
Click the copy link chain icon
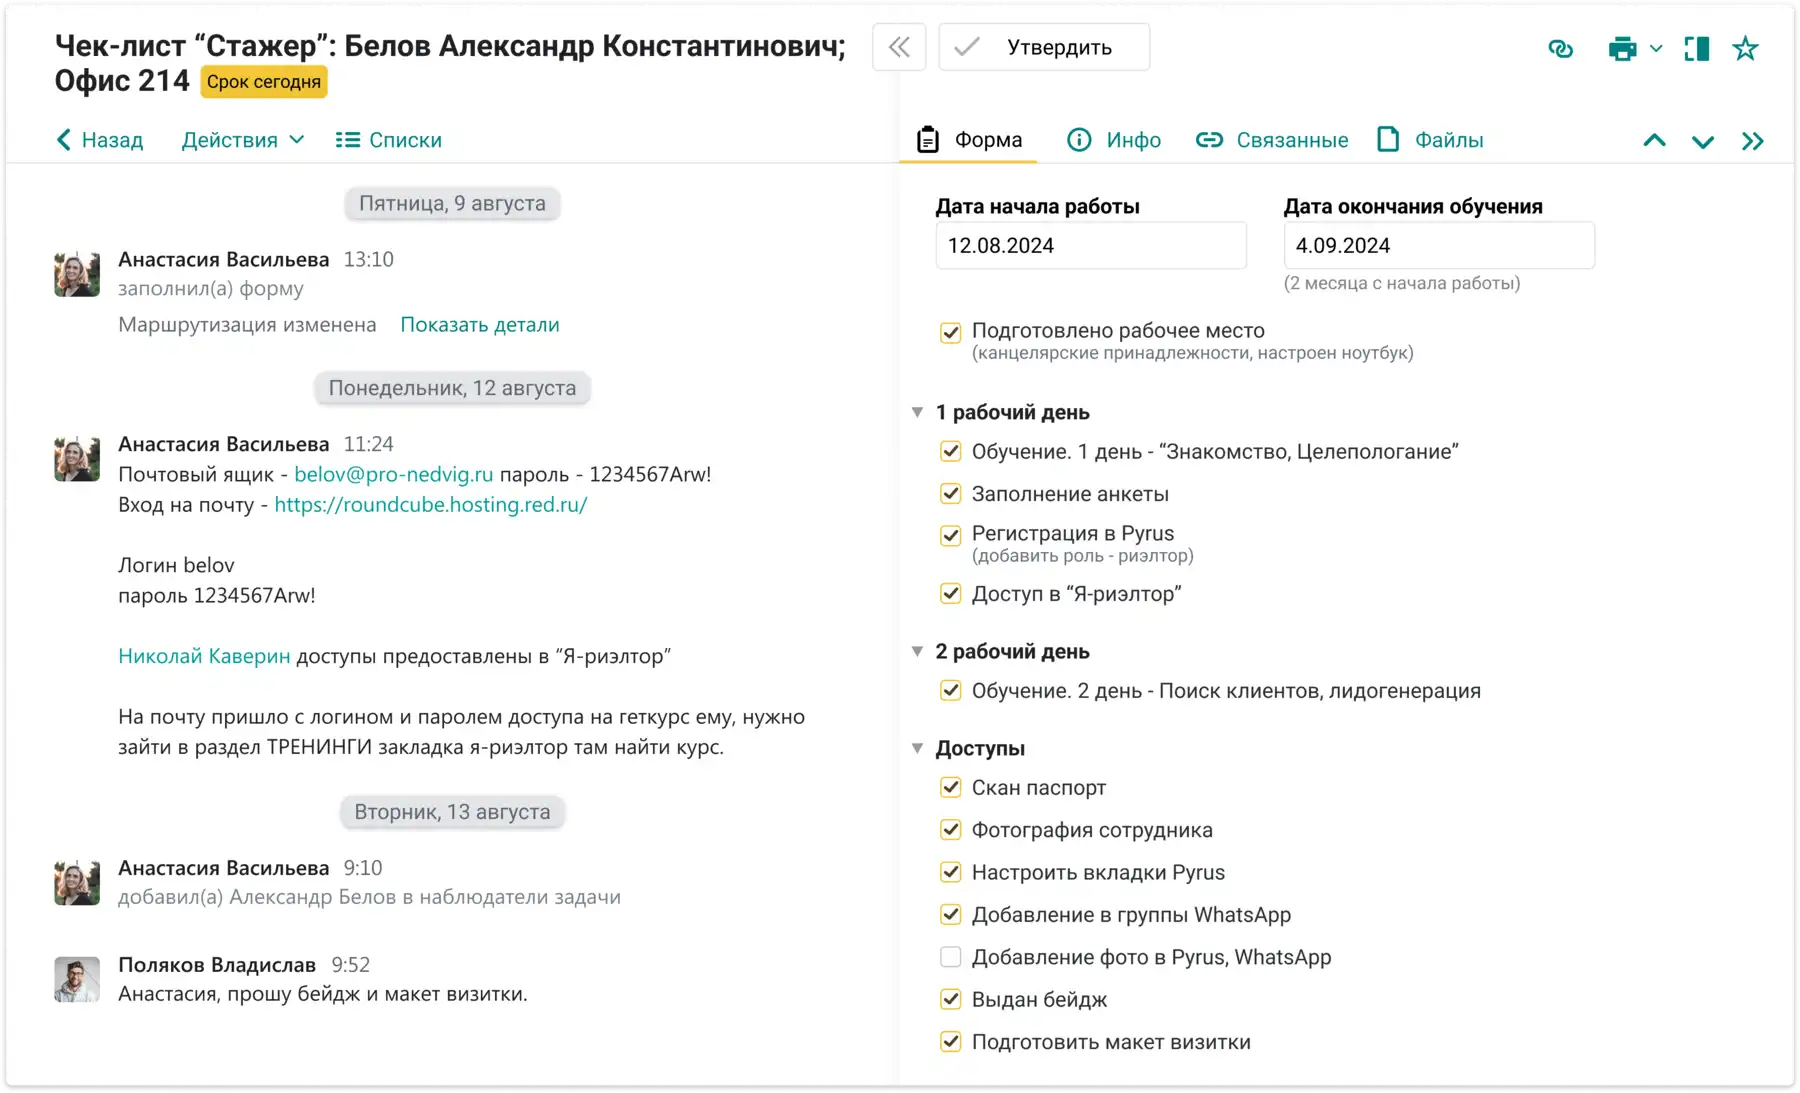coord(1560,48)
